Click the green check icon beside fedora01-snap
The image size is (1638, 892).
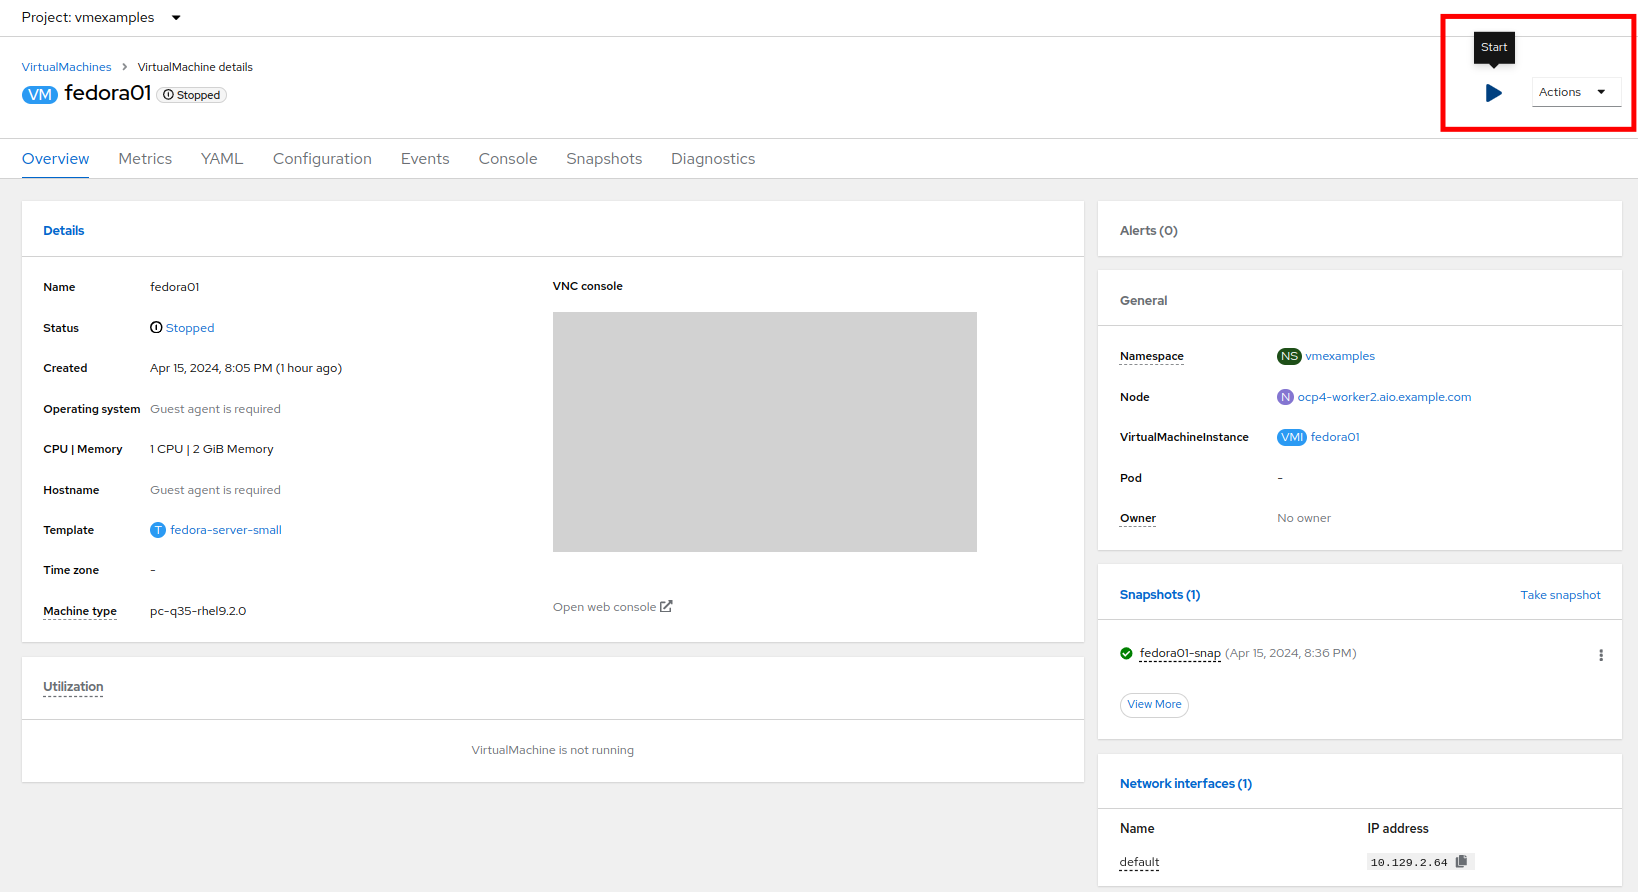pyautogui.click(x=1126, y=653)
